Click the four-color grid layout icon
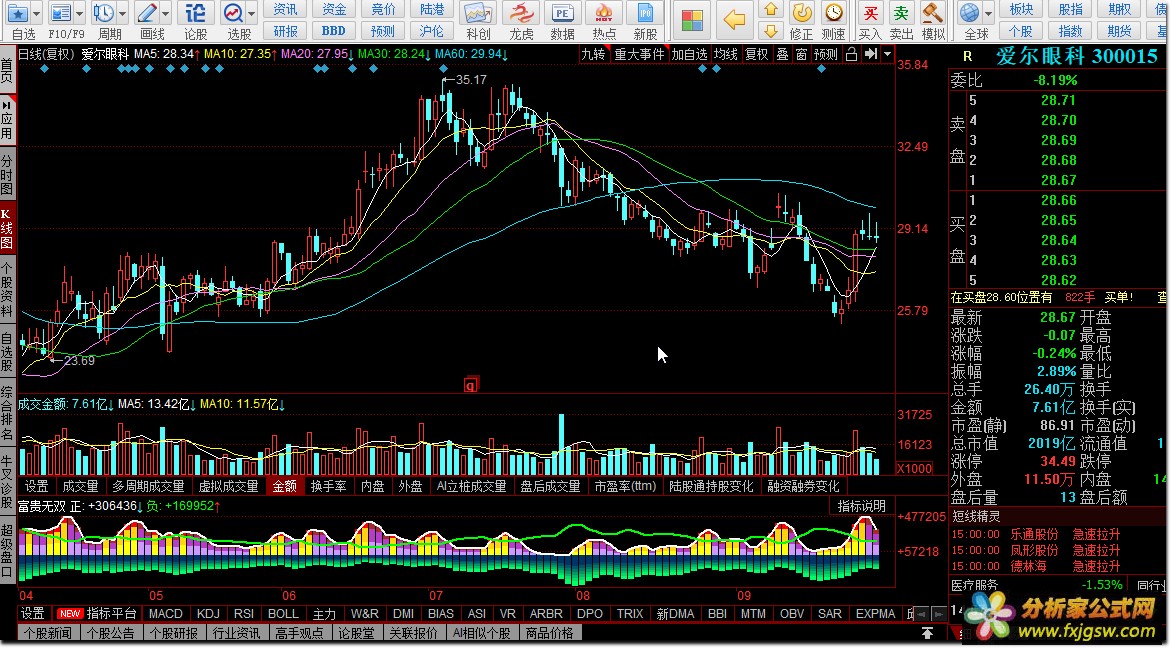Image resolution: width=1172 pixels, height=648 pixels. pos(692,20)
